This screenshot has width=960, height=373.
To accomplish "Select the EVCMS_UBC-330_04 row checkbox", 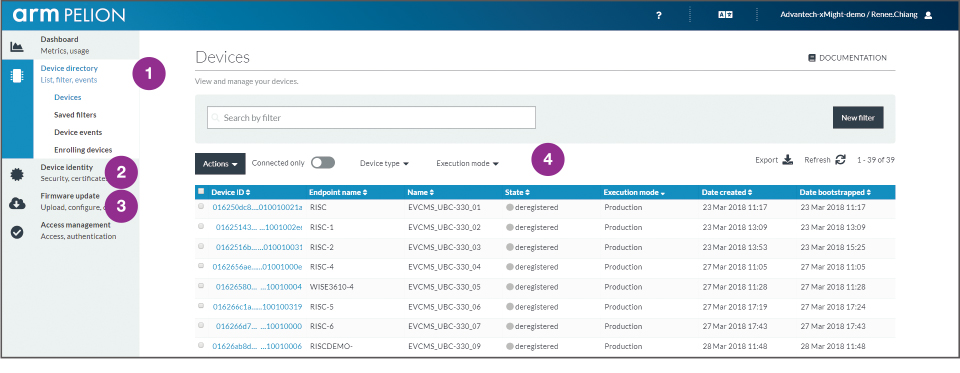I will pos(201,266).
